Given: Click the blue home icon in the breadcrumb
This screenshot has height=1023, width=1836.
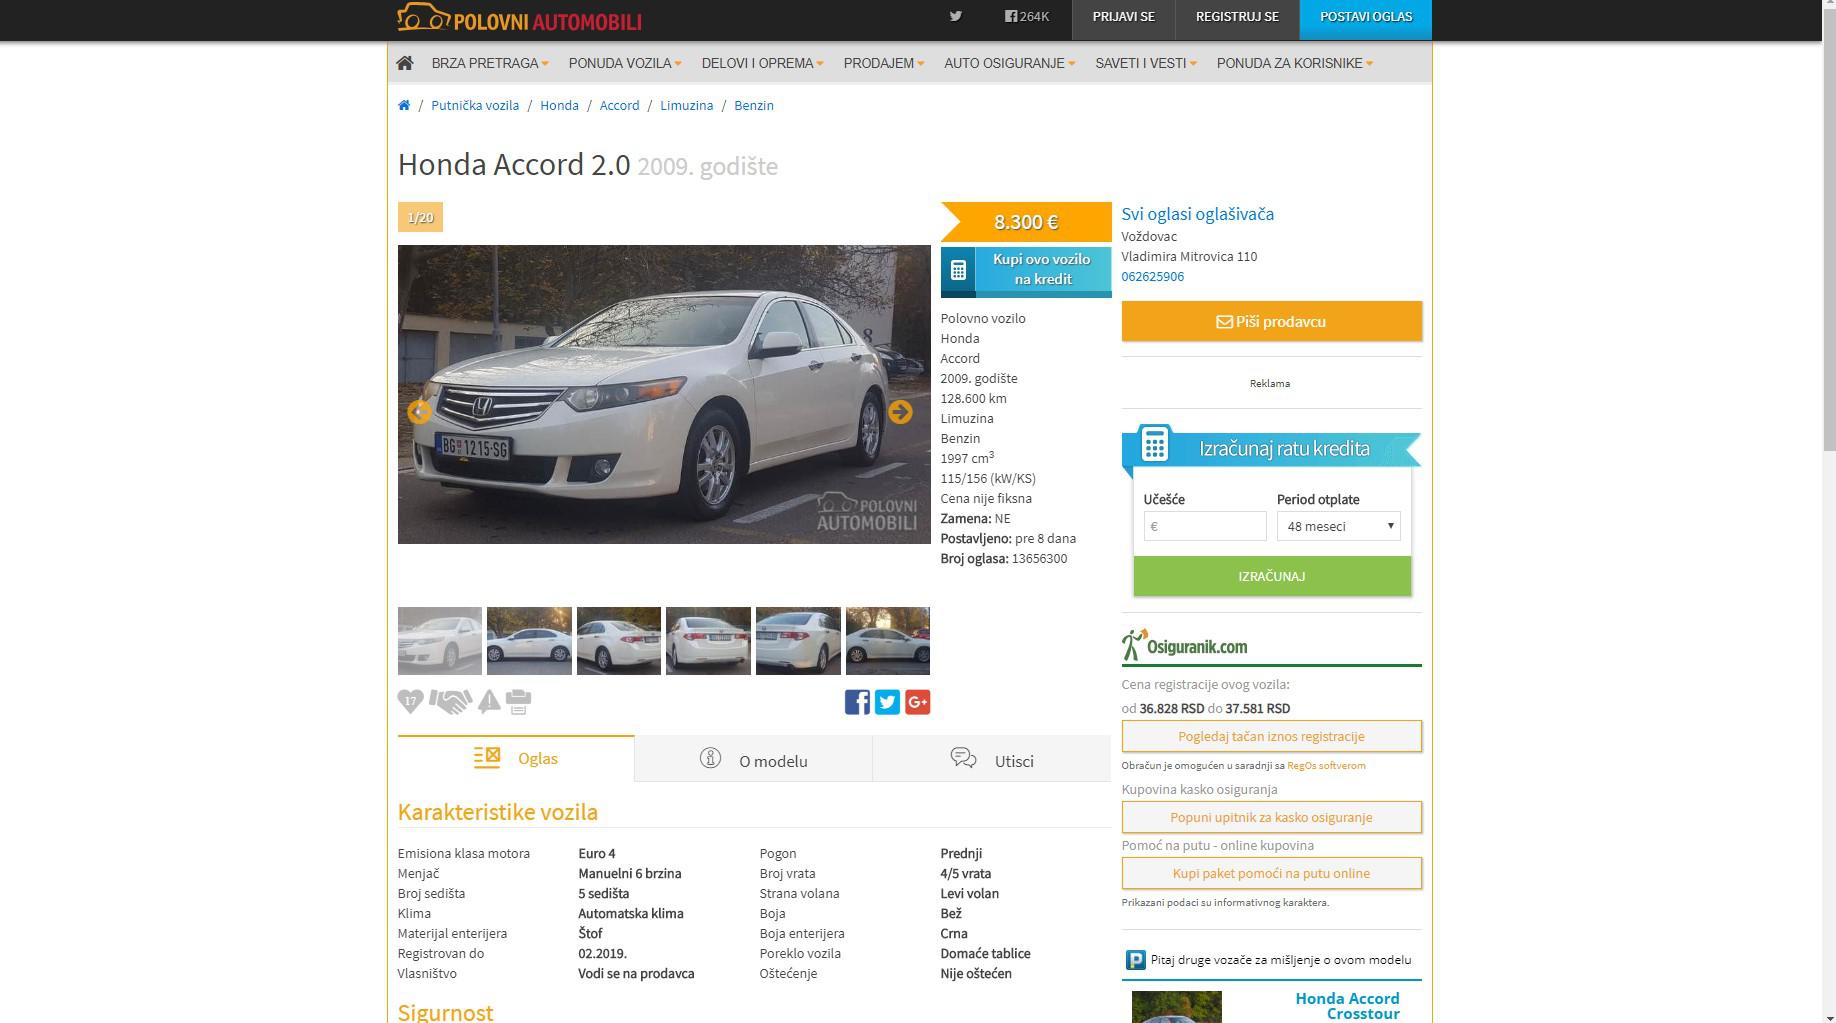Looking at the screenshot, I should coord(404,105).
